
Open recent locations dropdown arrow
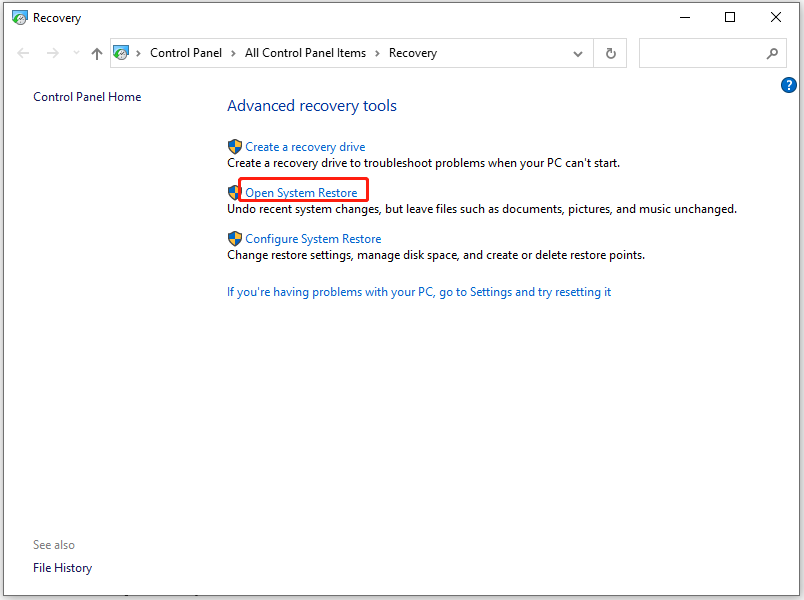(76, 53)
